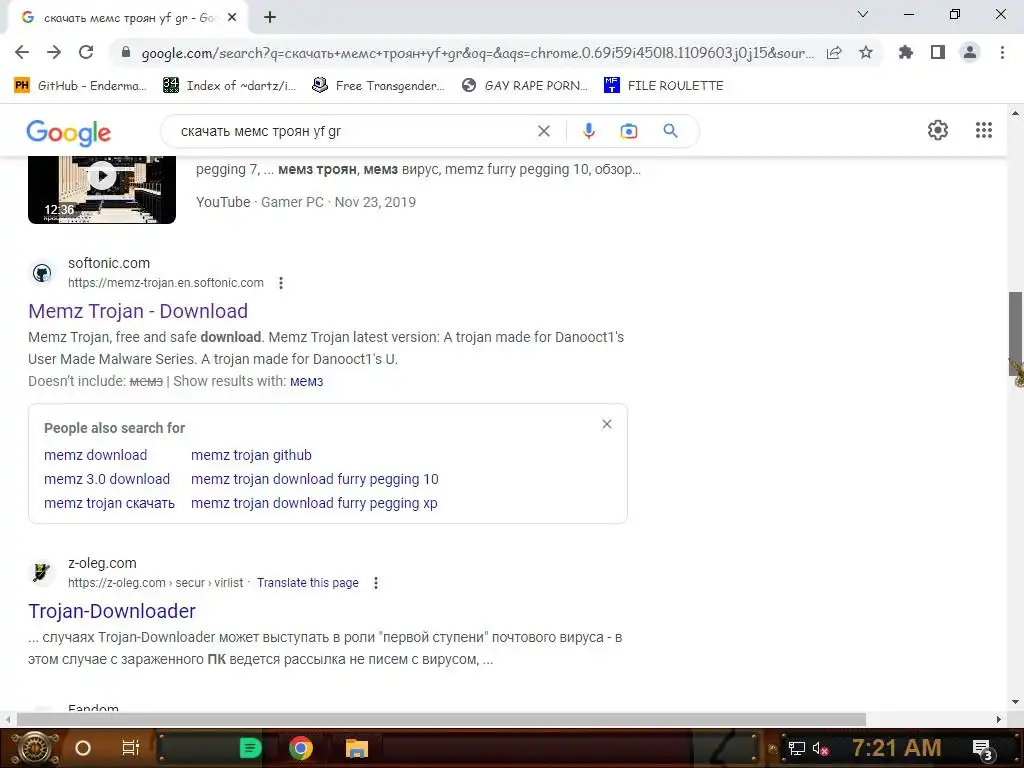
Task: Click the Google logo
Action: (69, 133)
